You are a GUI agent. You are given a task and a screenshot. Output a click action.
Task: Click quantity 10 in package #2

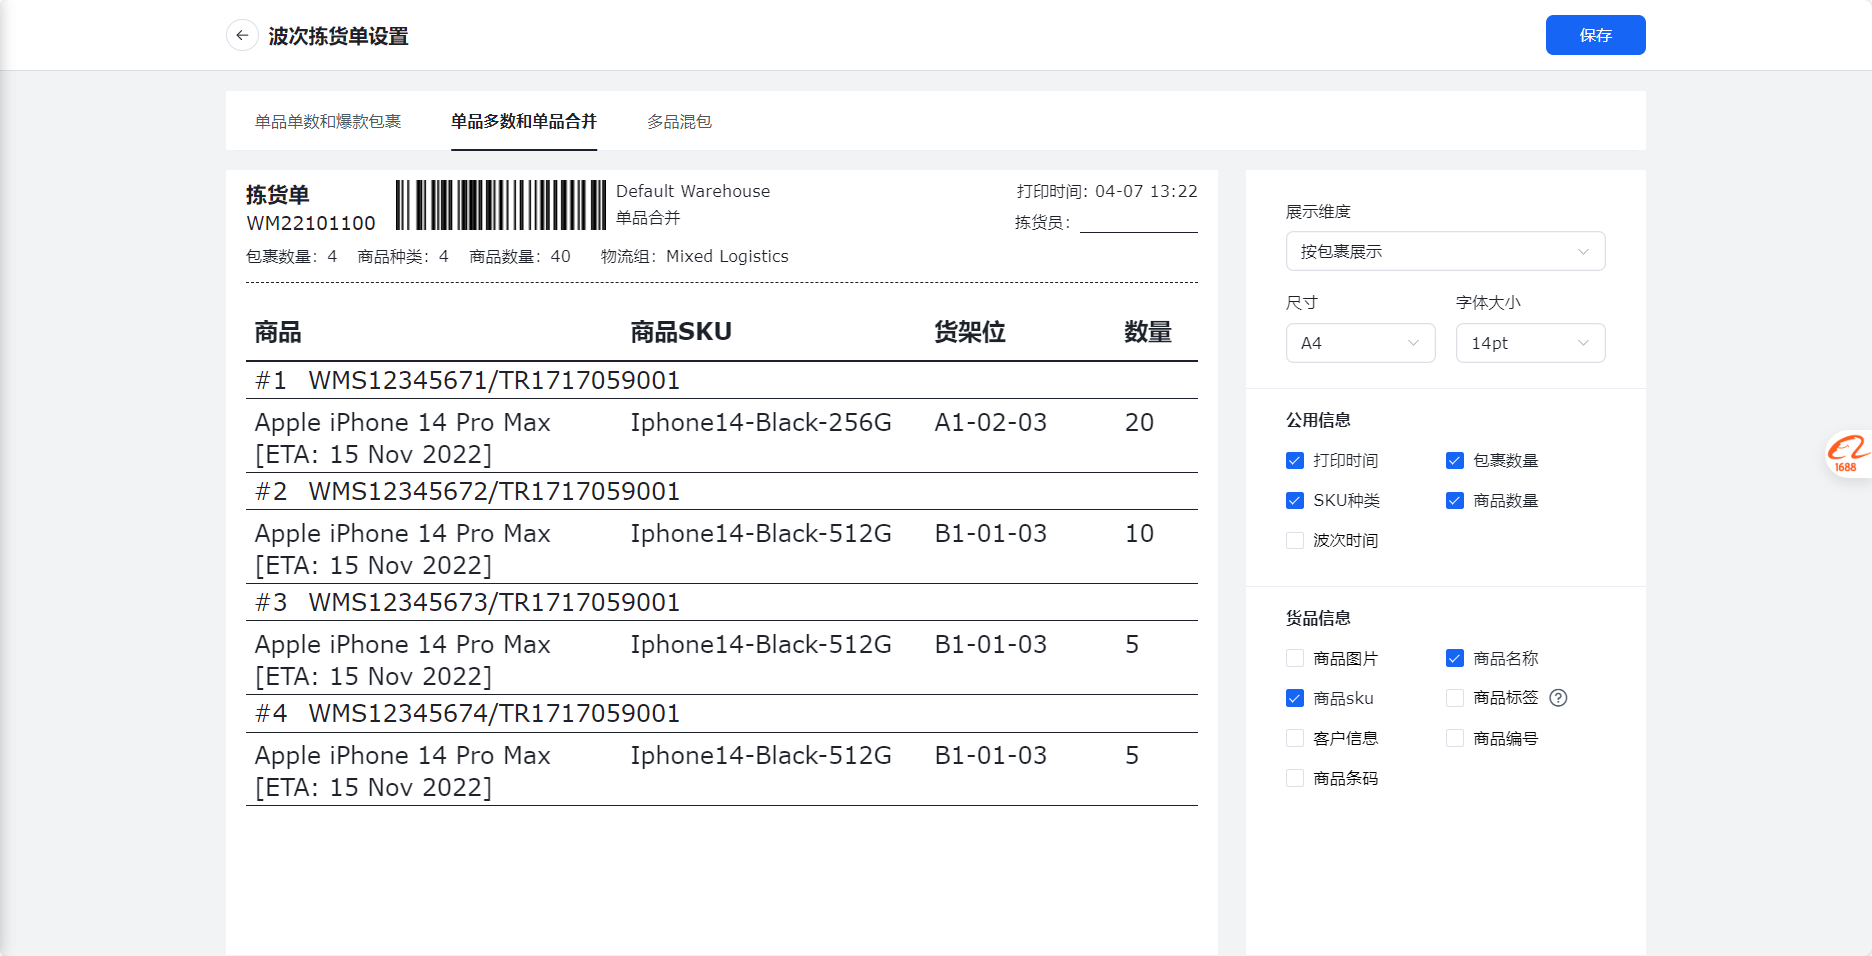coord(1139,534)
